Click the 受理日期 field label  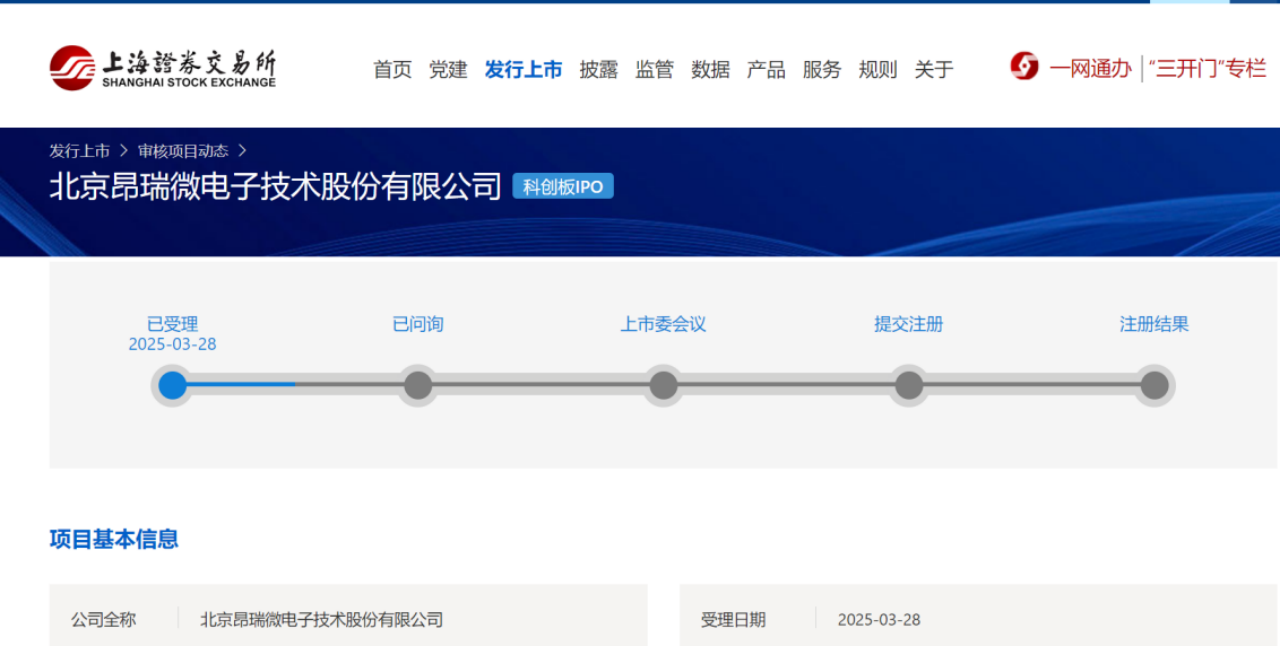click(733, 620)
